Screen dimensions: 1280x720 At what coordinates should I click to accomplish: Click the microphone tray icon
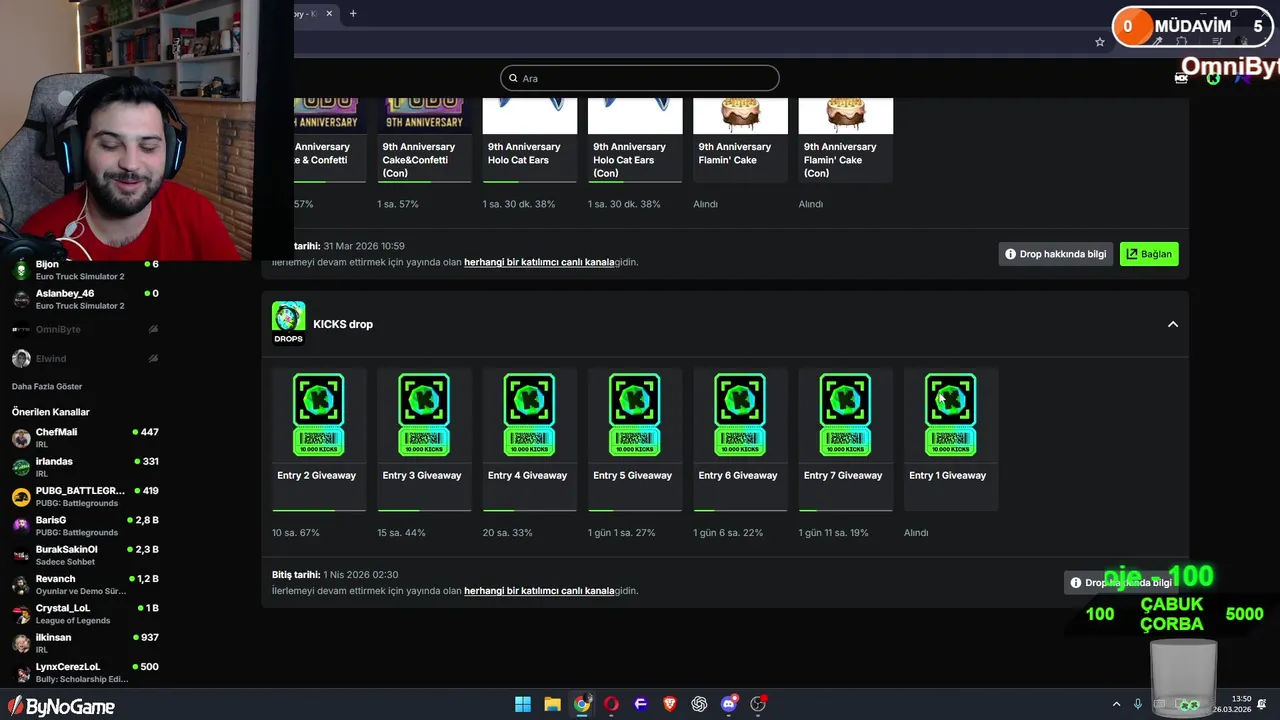click(1138, 704)
